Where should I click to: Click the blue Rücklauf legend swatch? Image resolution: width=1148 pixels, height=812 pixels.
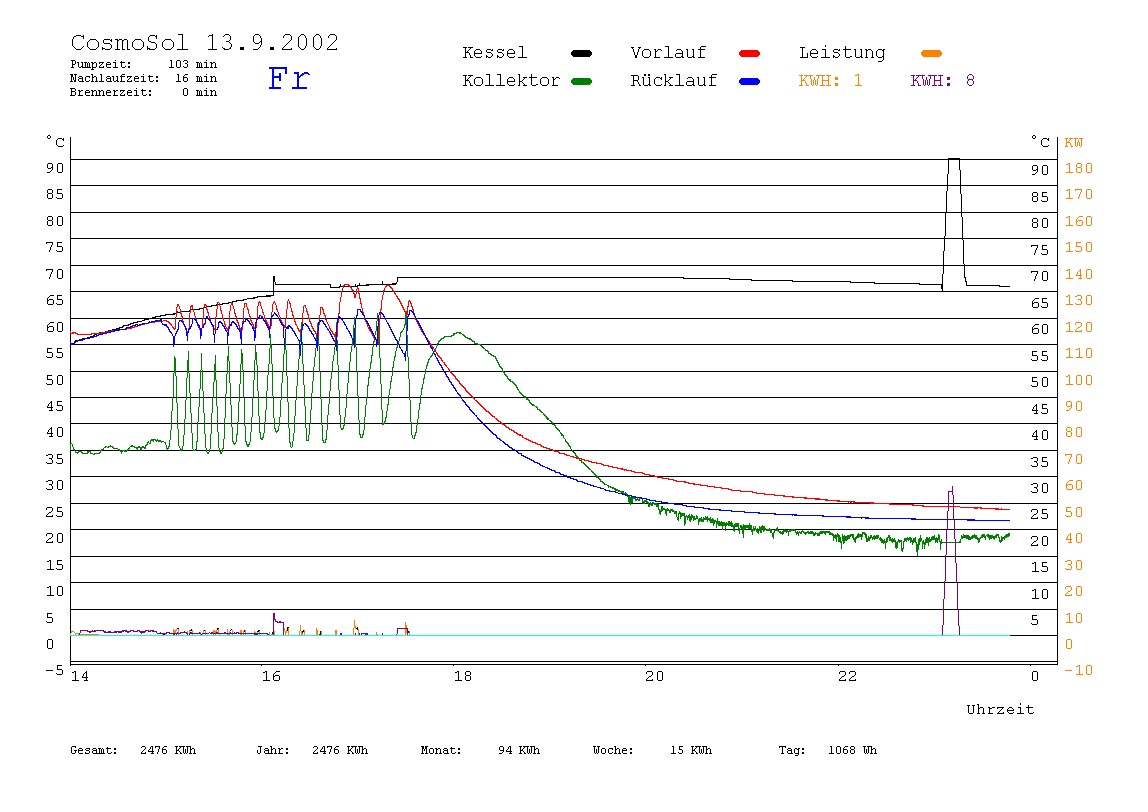[750, 81]
